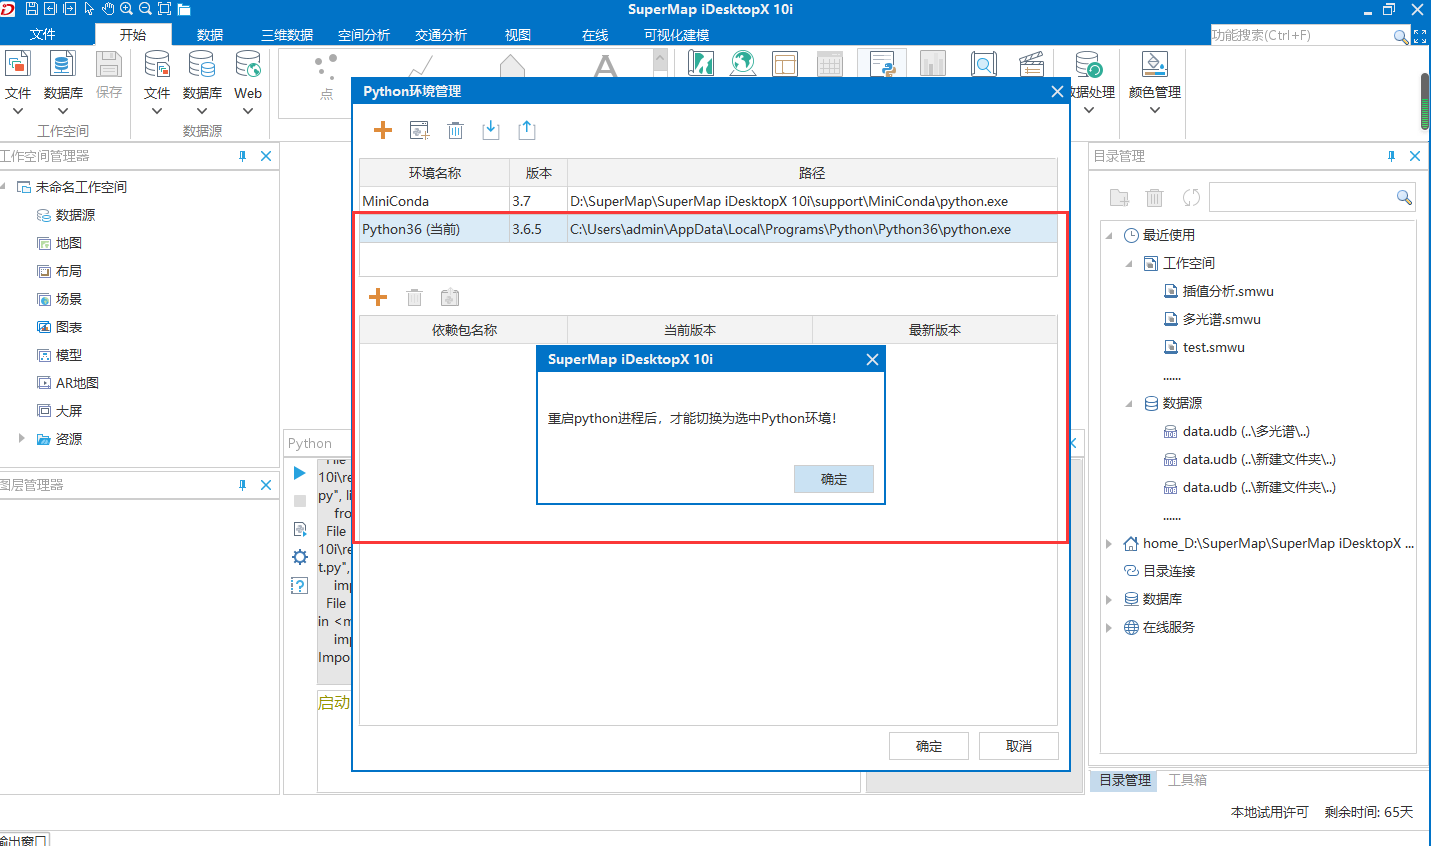Click the clapperboard video icon in ribbon
Screen dimensions: 1431x846
click(1031, 64)
